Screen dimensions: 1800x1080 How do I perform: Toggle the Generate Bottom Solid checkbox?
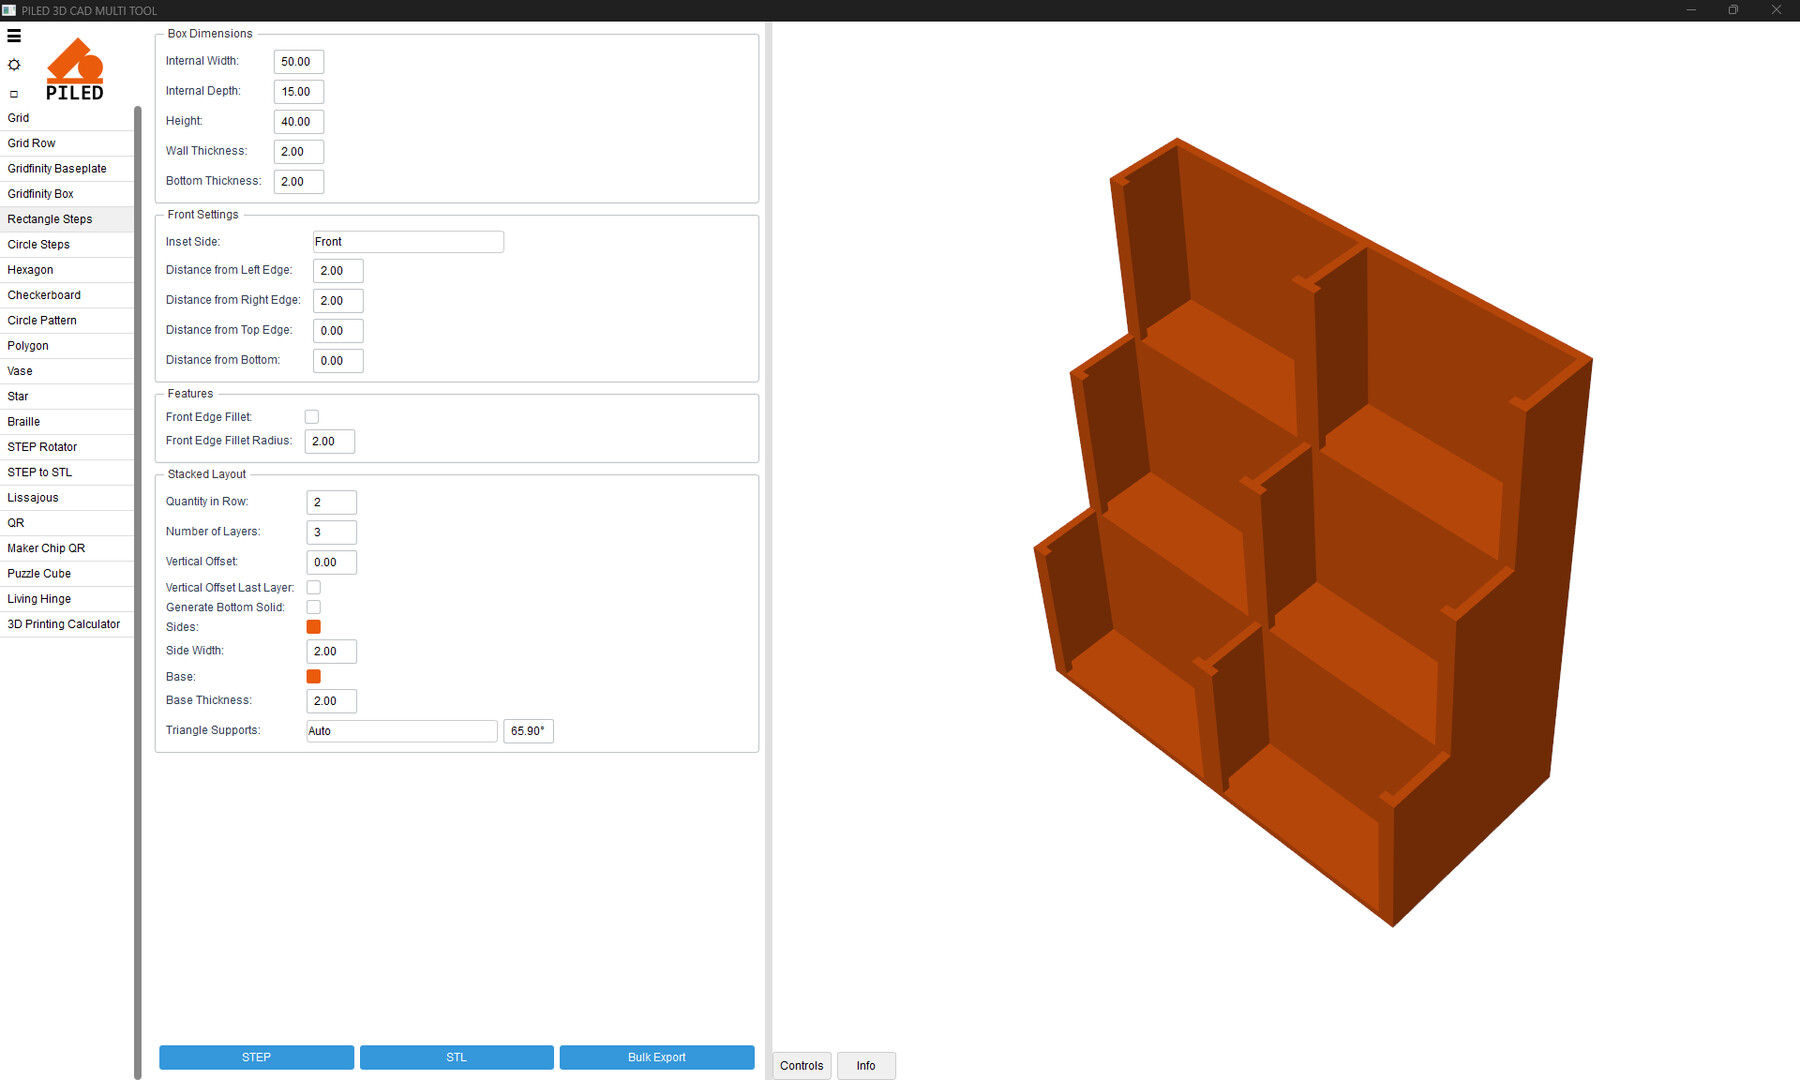[314, 607]
